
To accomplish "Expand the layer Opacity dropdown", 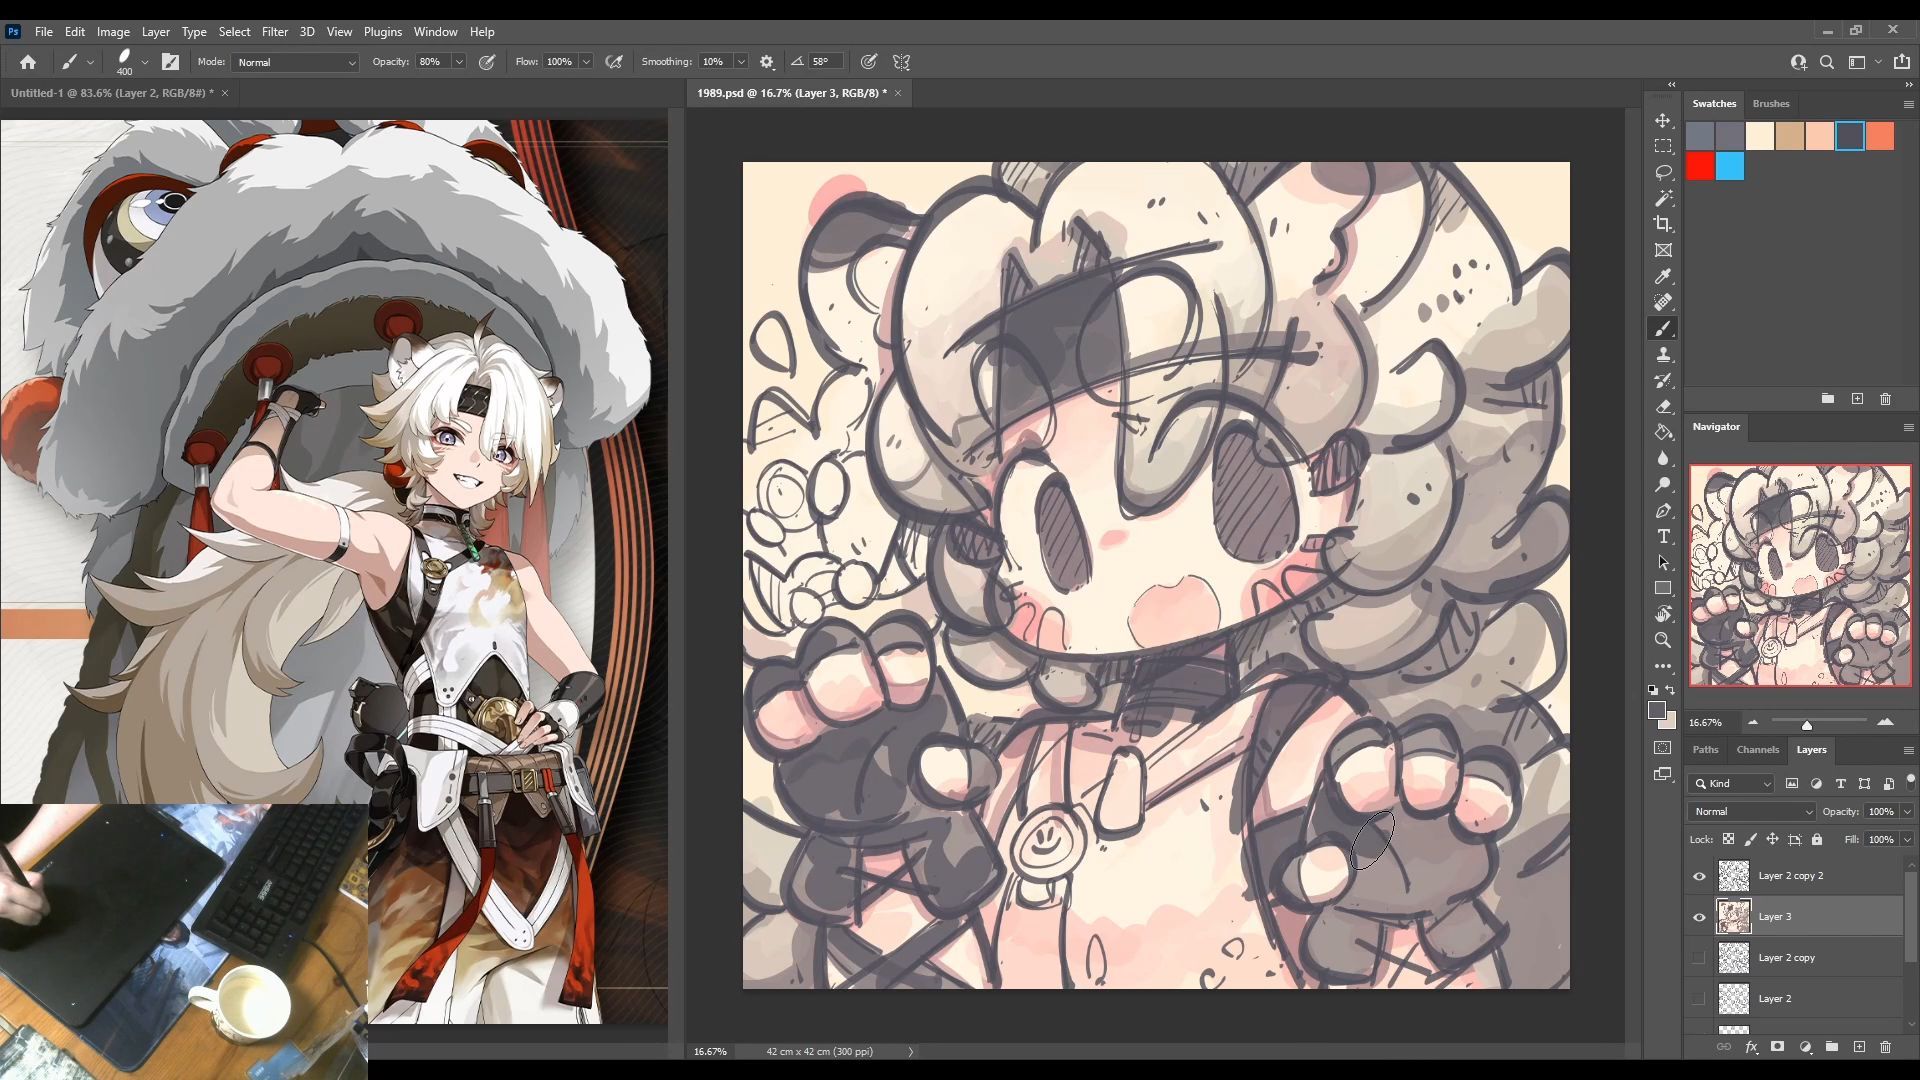I will [1907, 812].
